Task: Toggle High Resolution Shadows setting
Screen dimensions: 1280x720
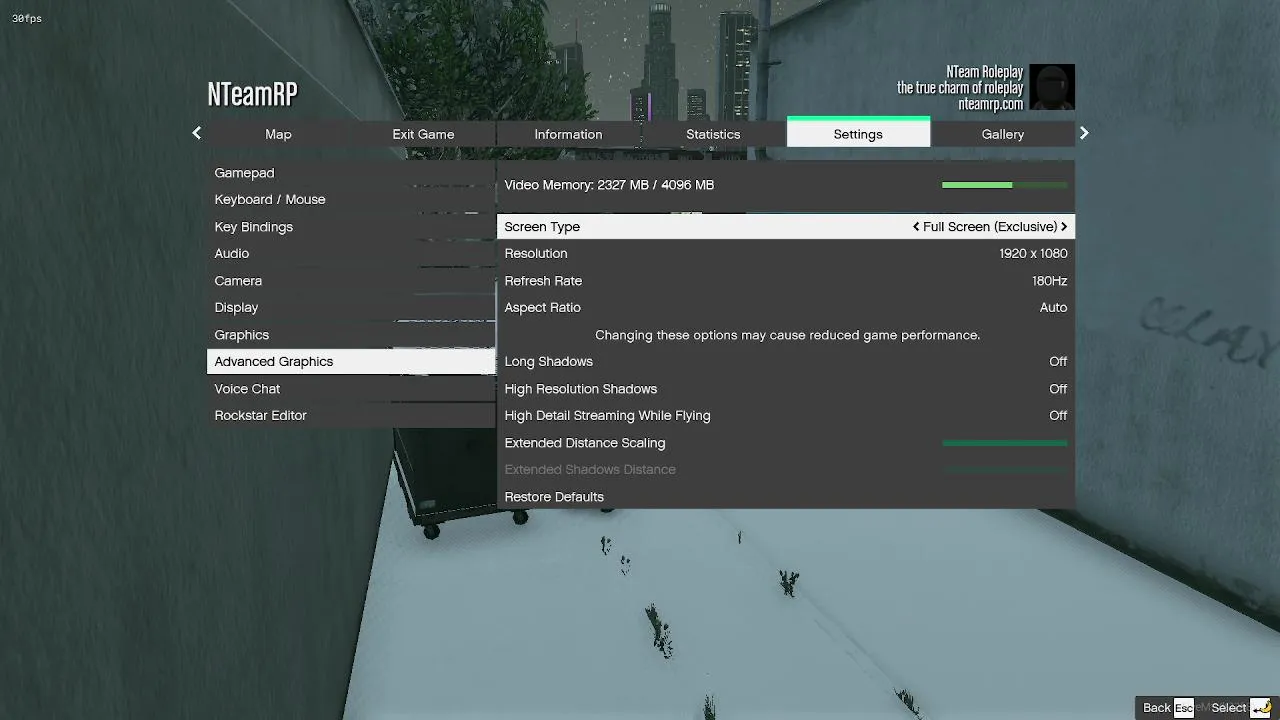Action: click(x=786, y=389)
